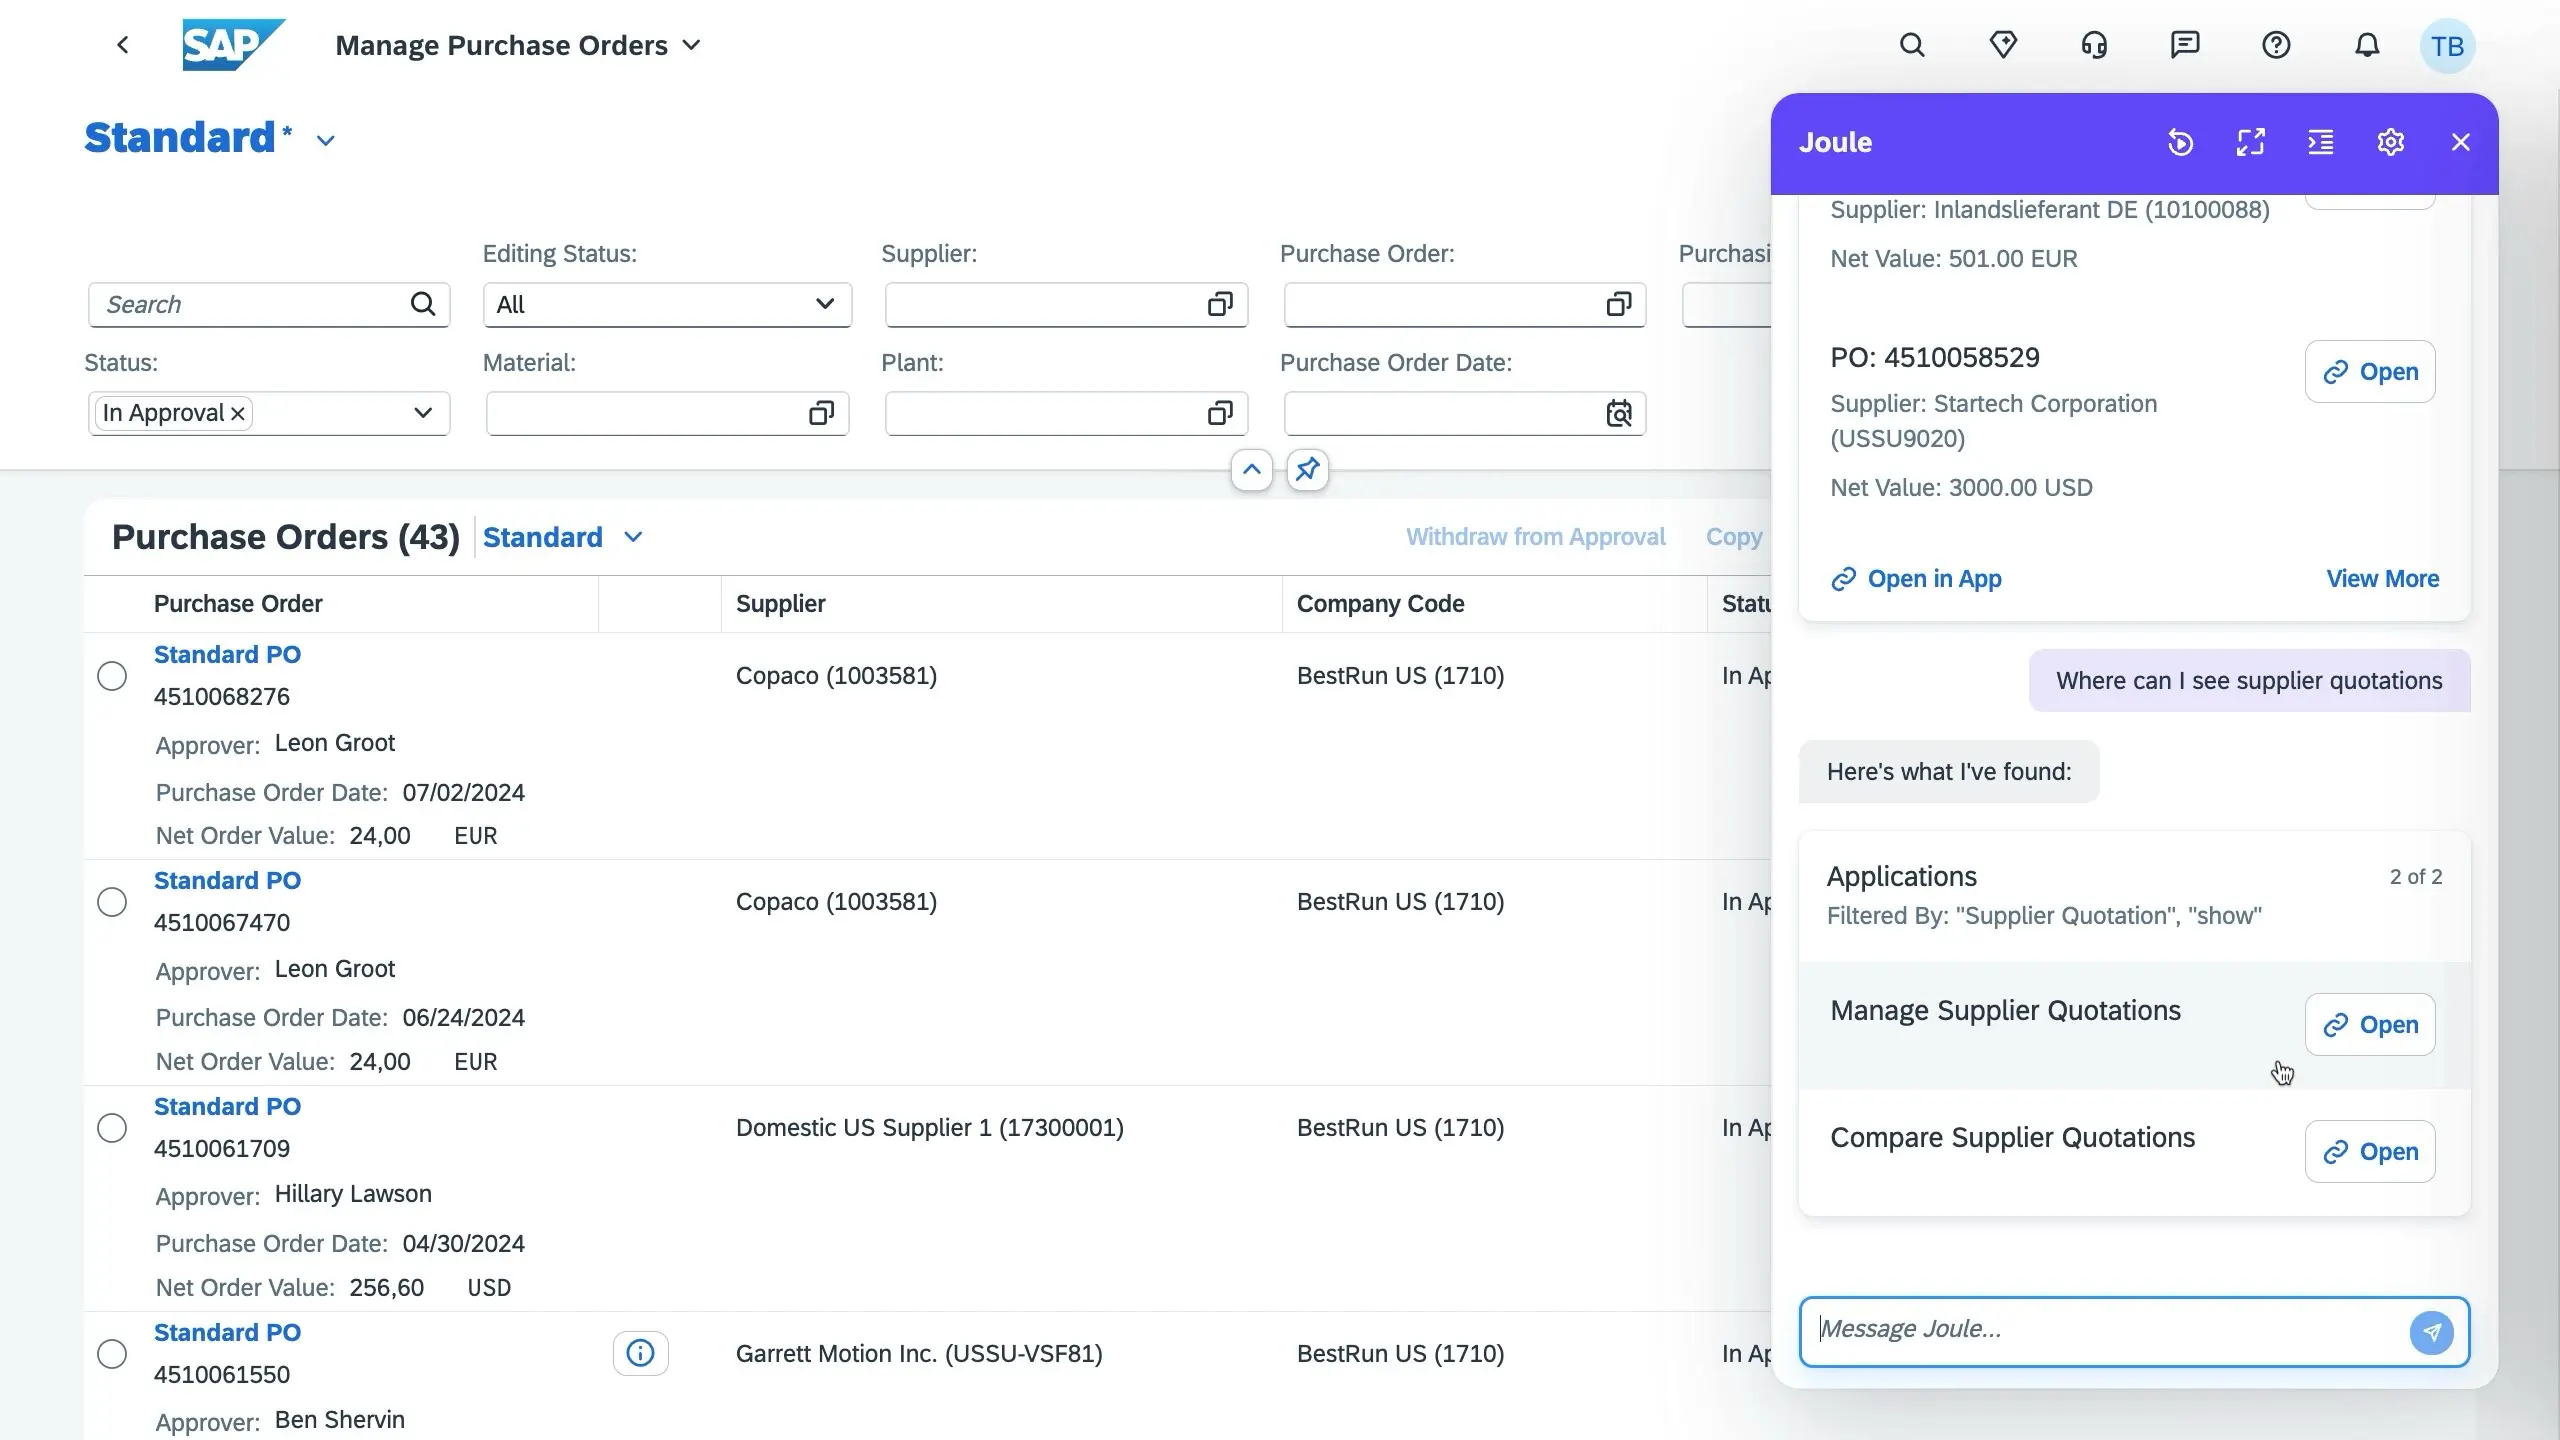This screenshot has width=2560, height=1440.
Task: Open the Purchase Order value help icon
Action: [1618, 304]
